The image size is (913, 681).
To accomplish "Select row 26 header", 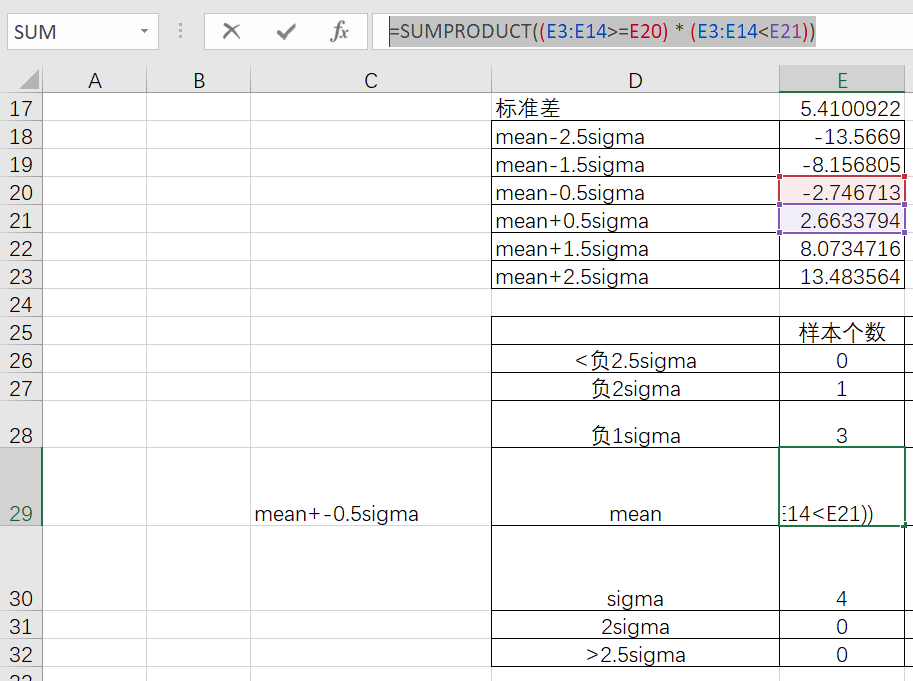I will pyautogui.click(x=21, y=360).
